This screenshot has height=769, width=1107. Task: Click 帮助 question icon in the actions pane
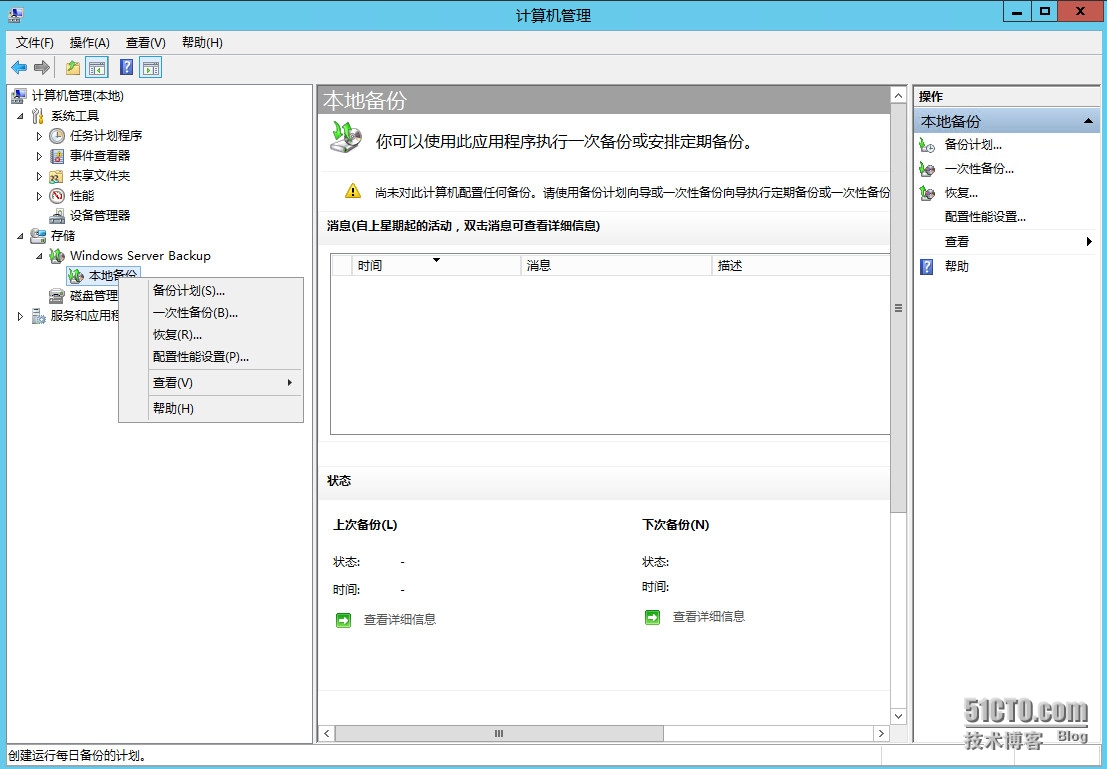click(927, 266)
